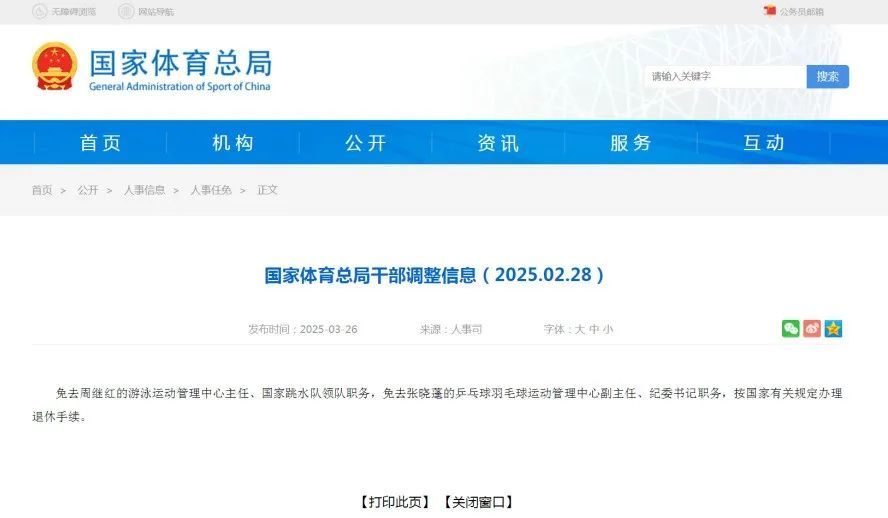Viewport: 888px width, 518px height.
Task: Share to Qzone star icon
Action: [833, 328]
